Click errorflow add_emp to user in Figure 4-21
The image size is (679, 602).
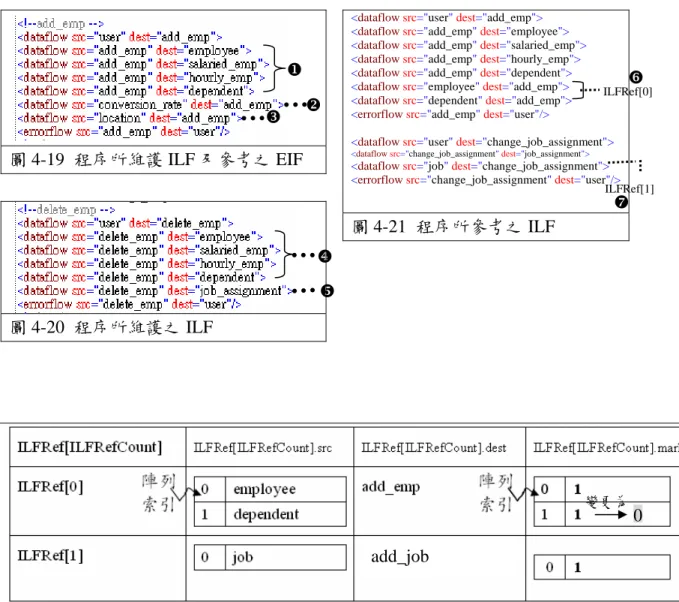click(450, 114)
